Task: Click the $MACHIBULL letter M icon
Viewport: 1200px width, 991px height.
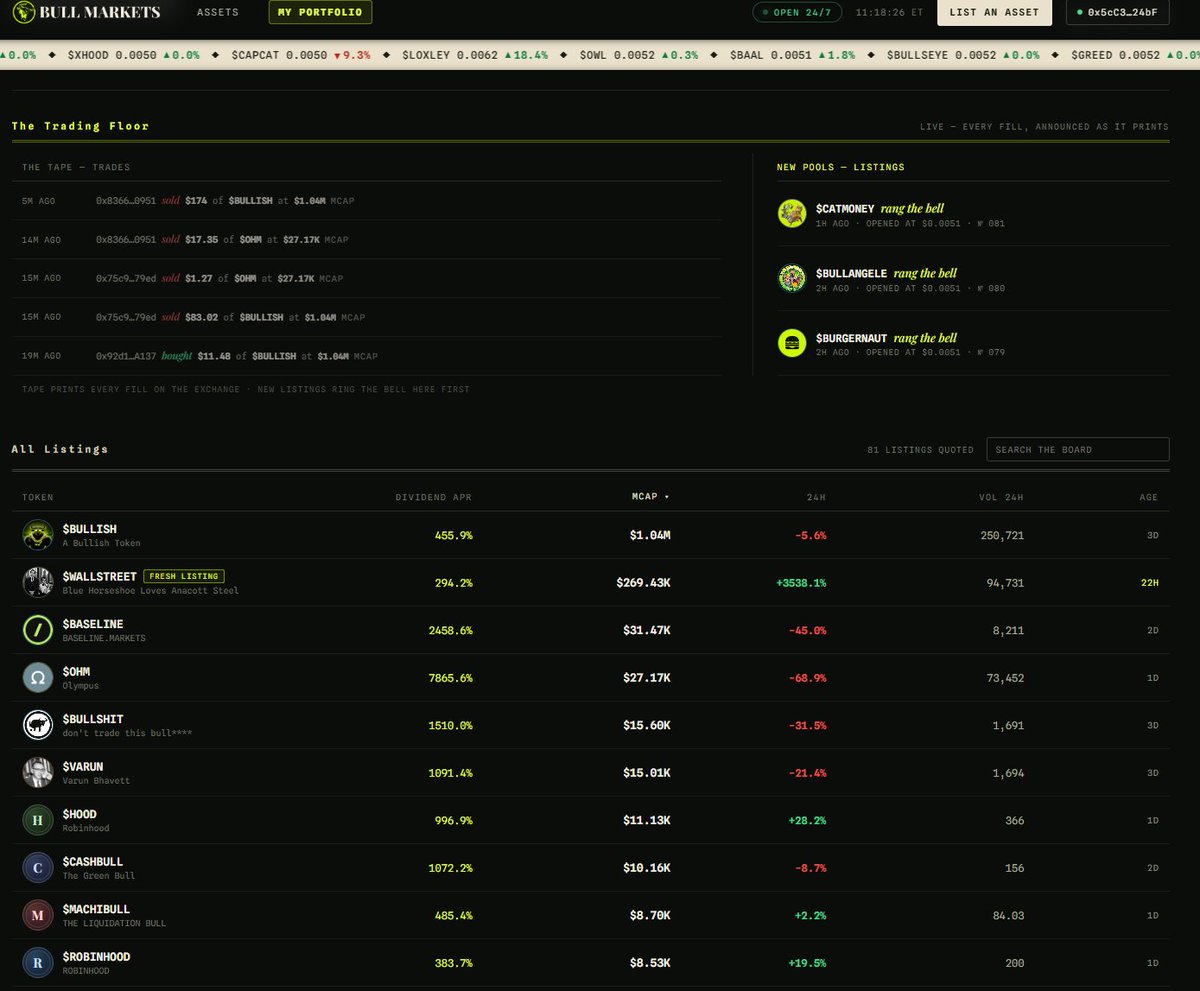Action: click(x=37, y=915)
